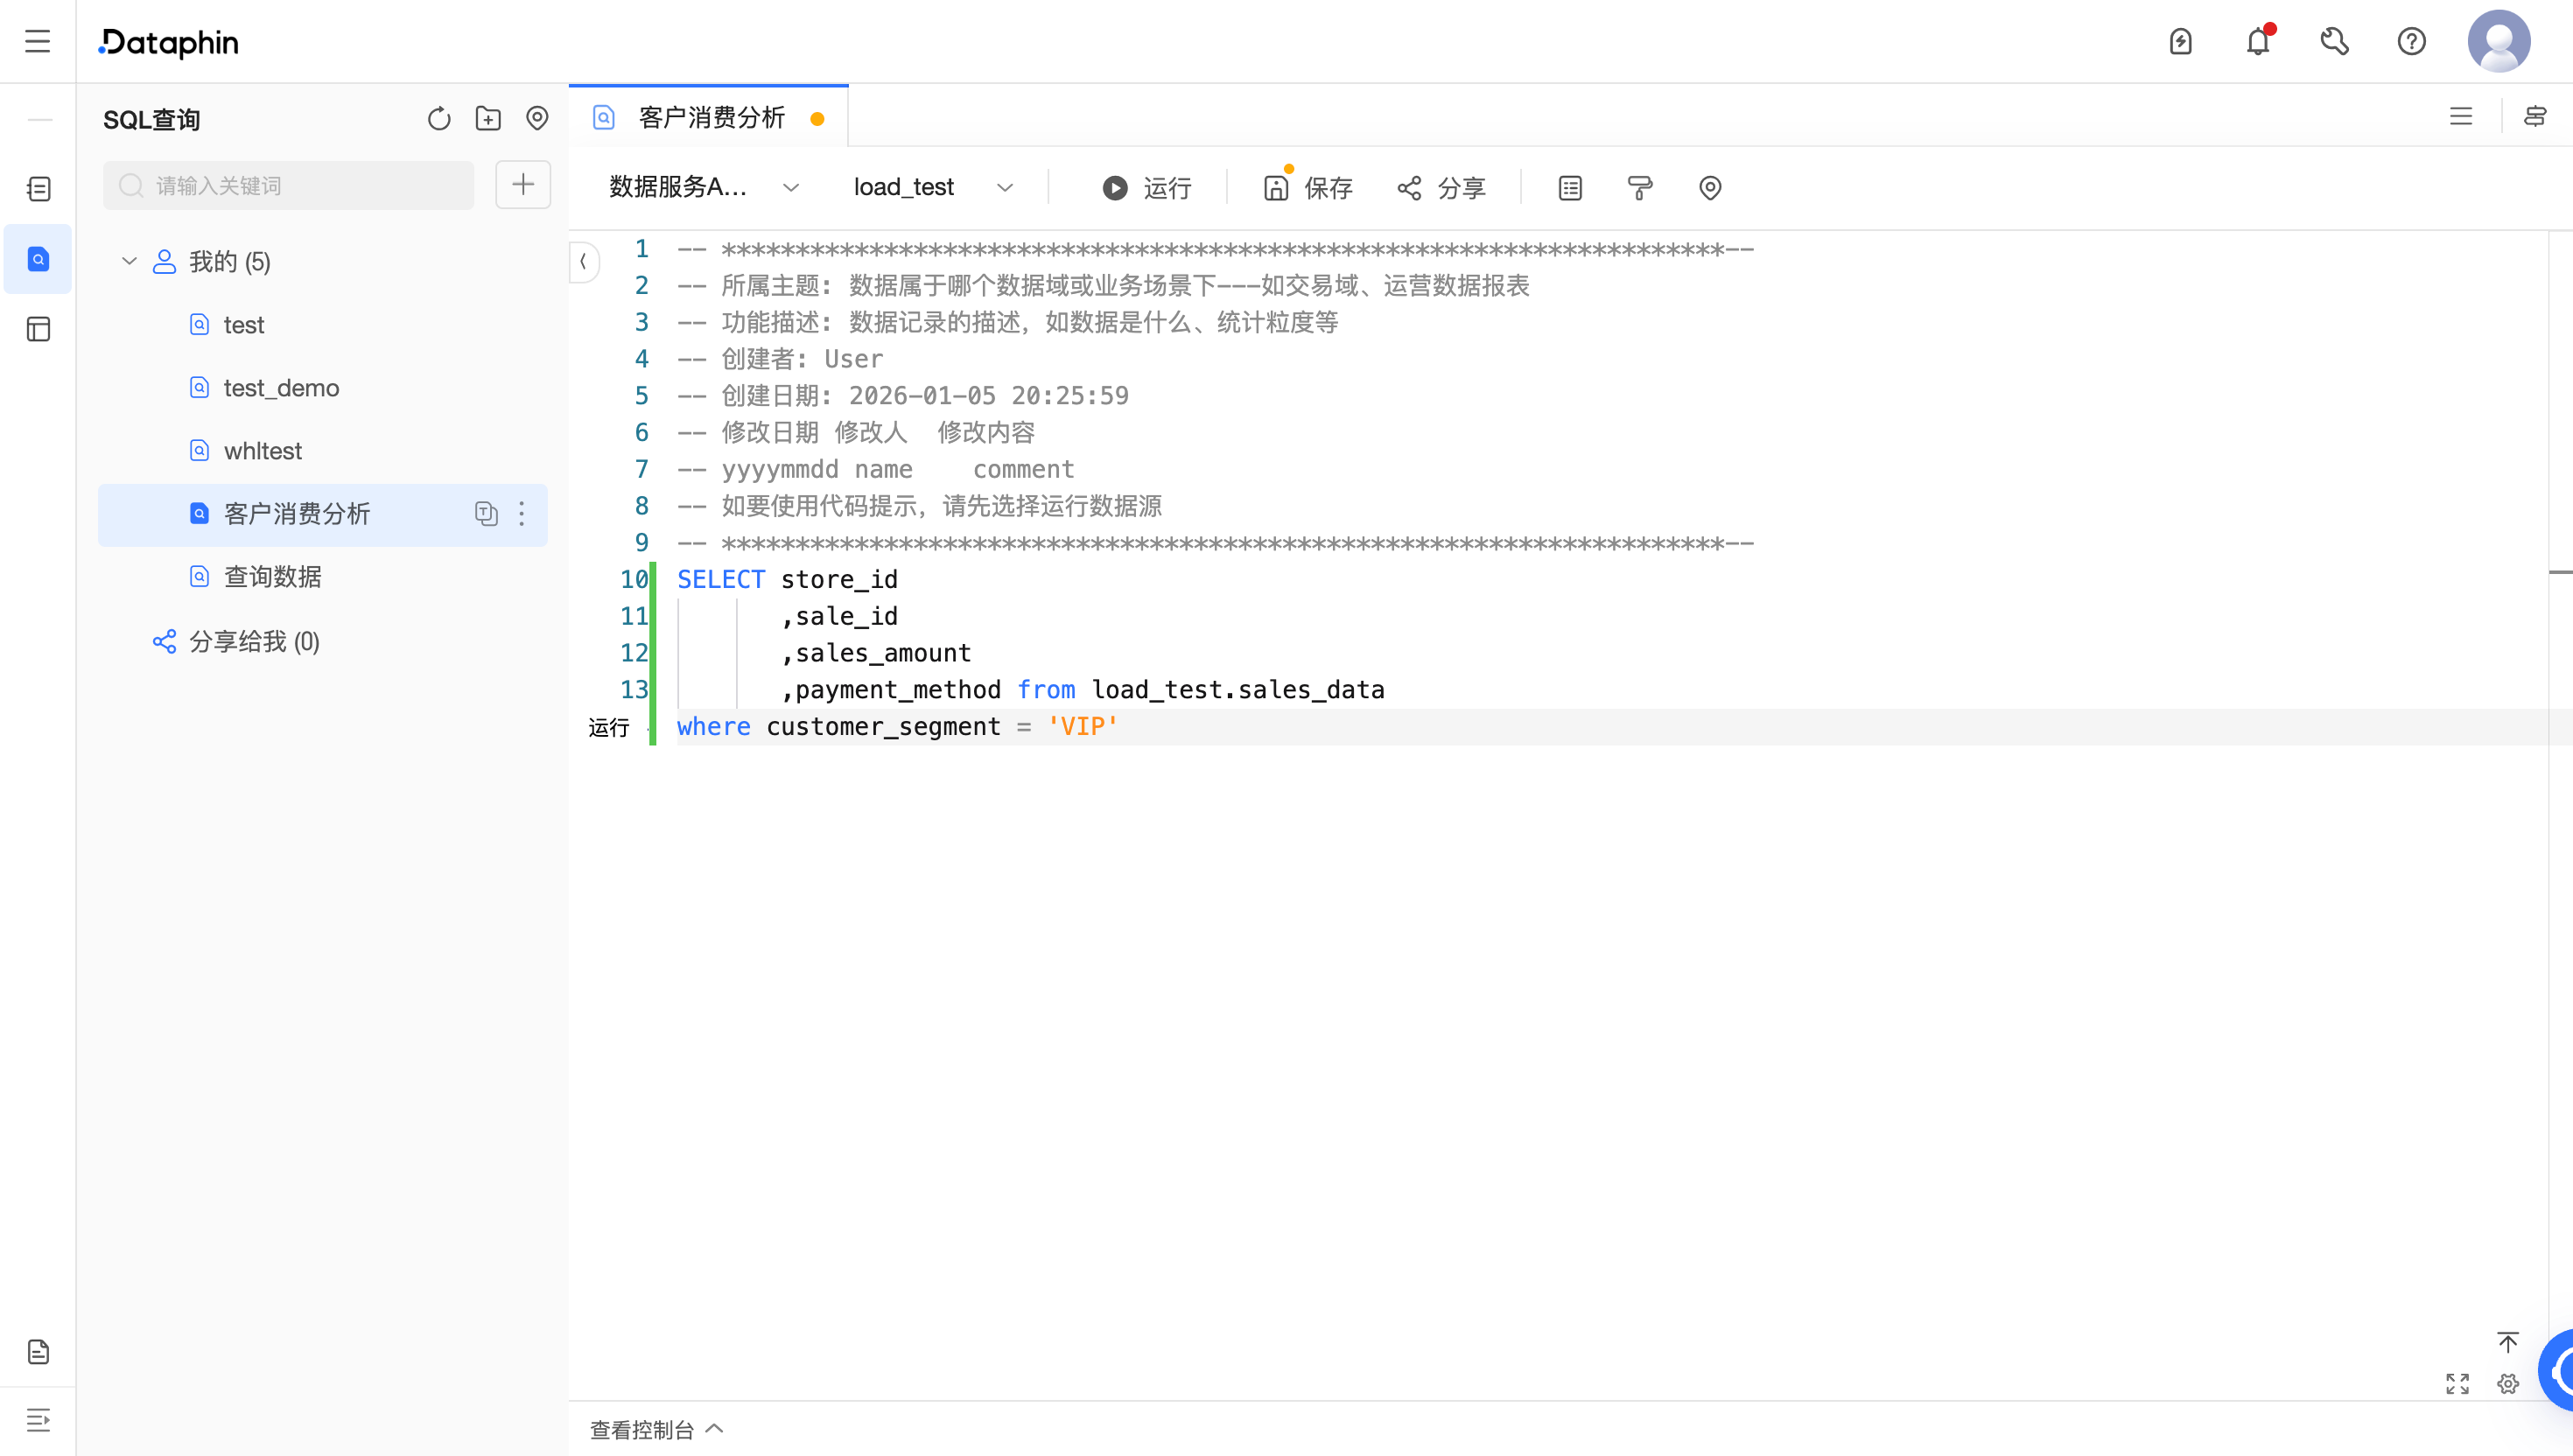The image size is (2573, 1456).
Task: Click the wrench tools icon
Action: point(2334,42)
